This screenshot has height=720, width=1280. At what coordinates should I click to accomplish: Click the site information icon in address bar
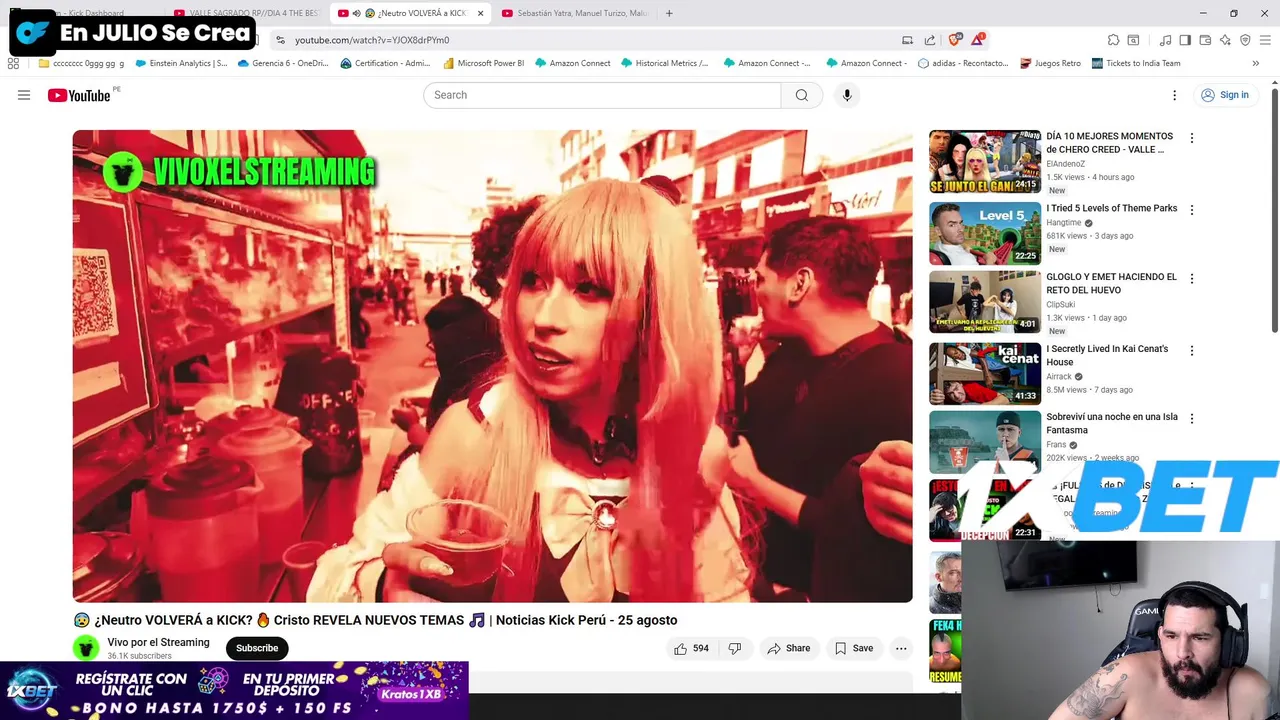point(281,40)
